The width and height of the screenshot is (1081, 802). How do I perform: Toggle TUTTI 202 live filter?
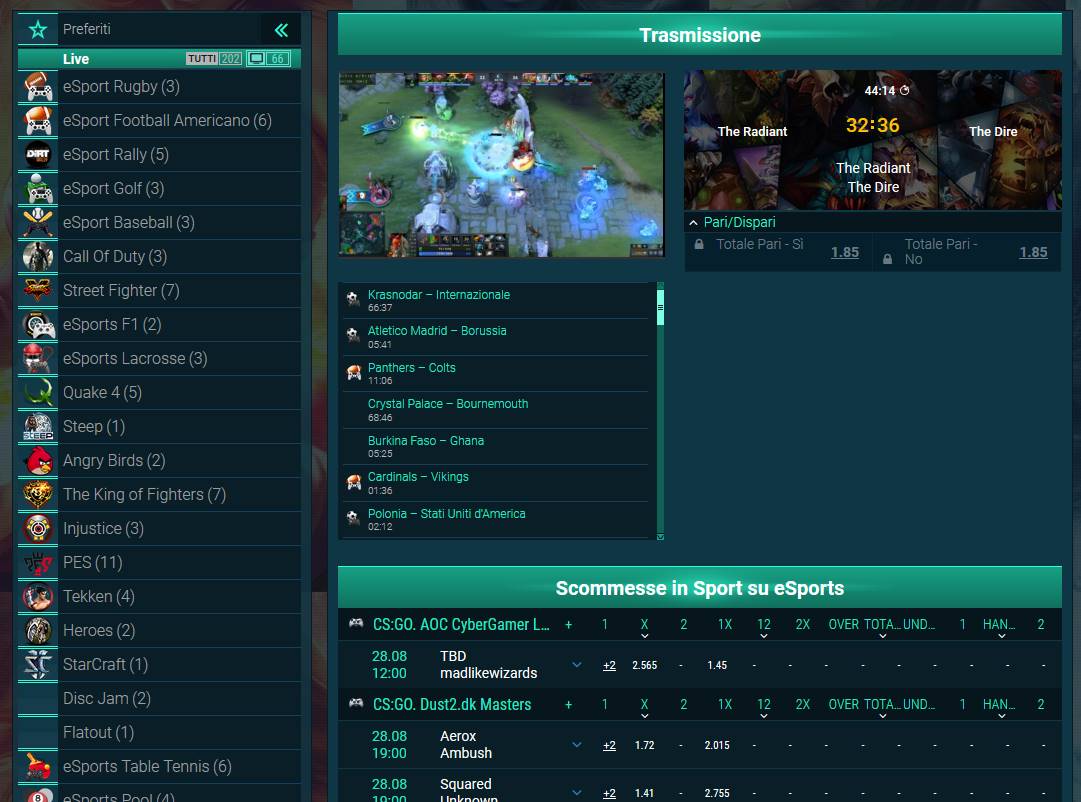214,59
